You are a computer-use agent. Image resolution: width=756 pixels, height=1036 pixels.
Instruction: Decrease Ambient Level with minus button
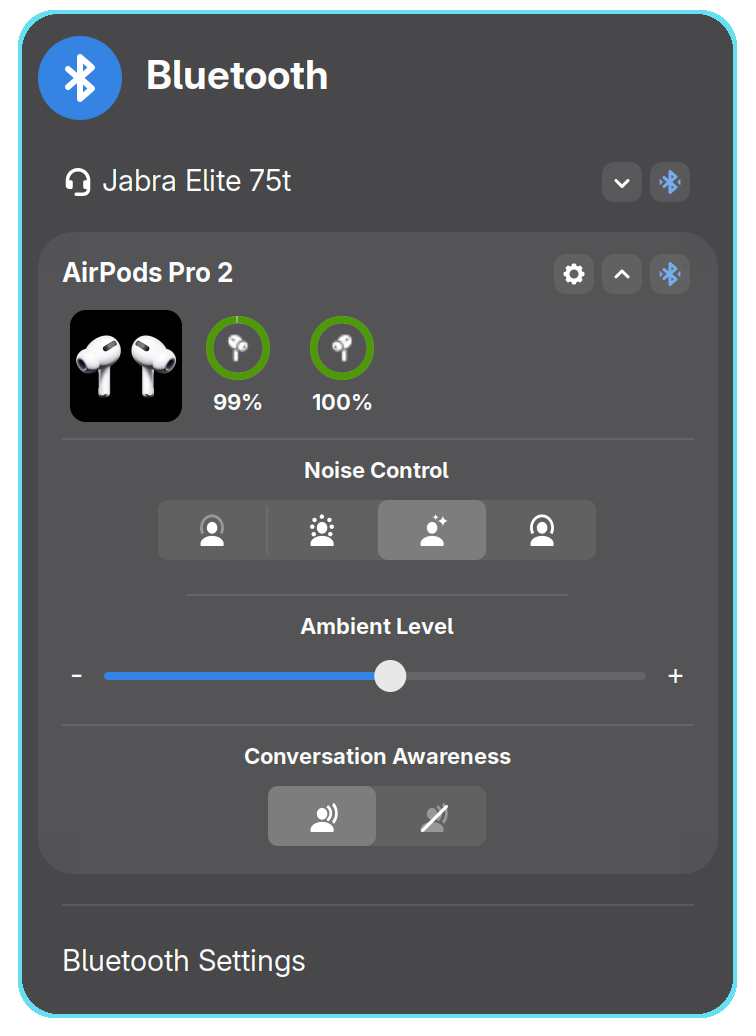(77, 676)
